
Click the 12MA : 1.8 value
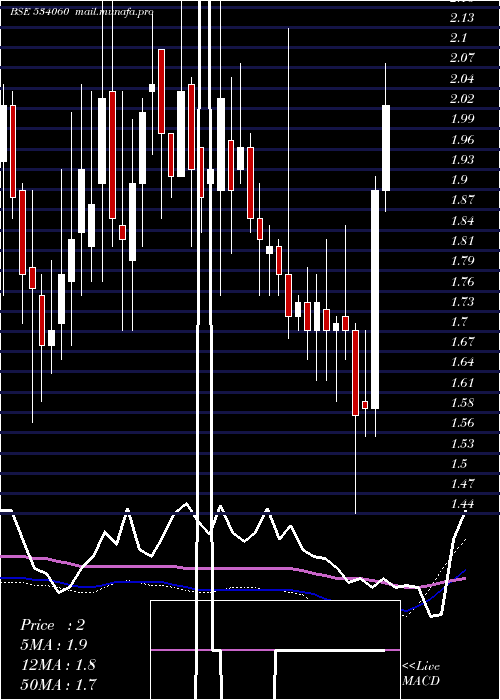click(58, 664)
